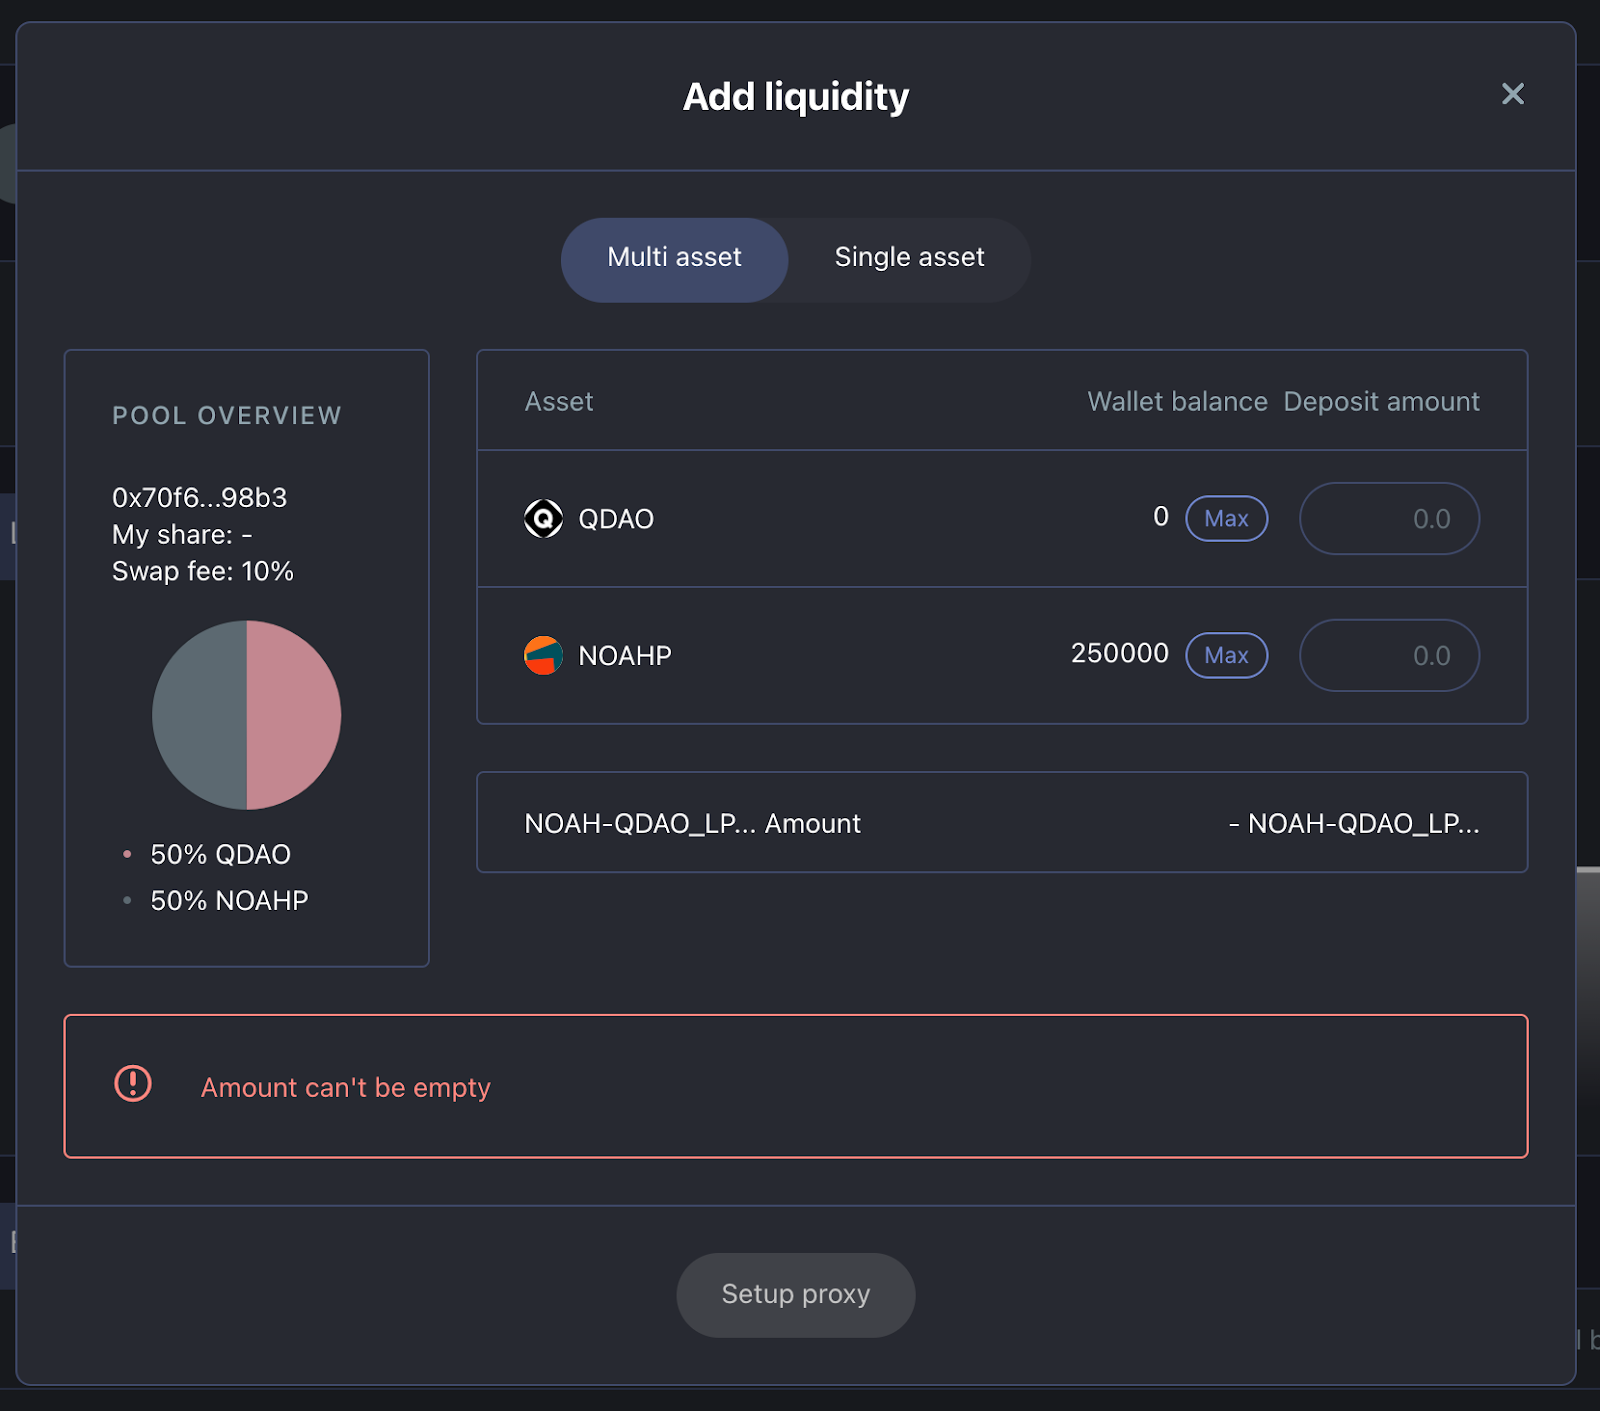Click the Deposit amount column header
Image resolution: width=1600 pixels, height=1411 pixels.
(x=1381, y=401)
